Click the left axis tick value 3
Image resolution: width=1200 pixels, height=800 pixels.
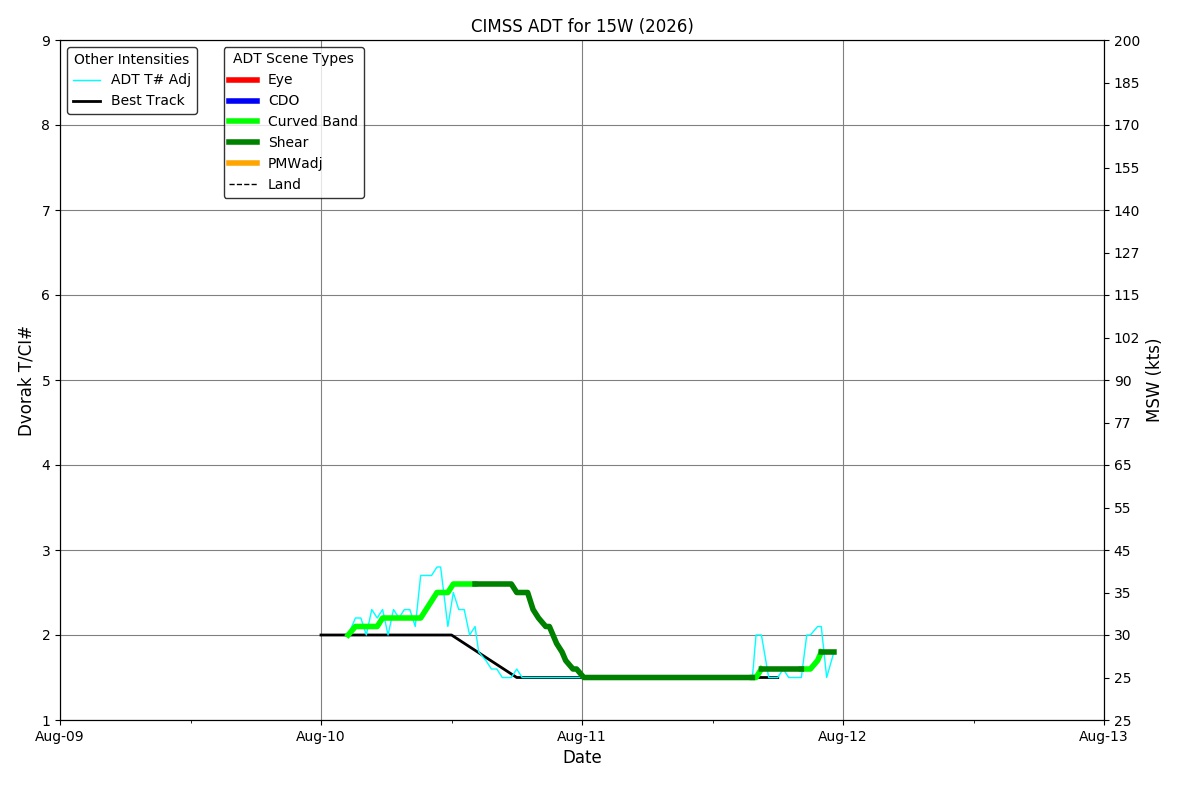(x=46, y=551)
